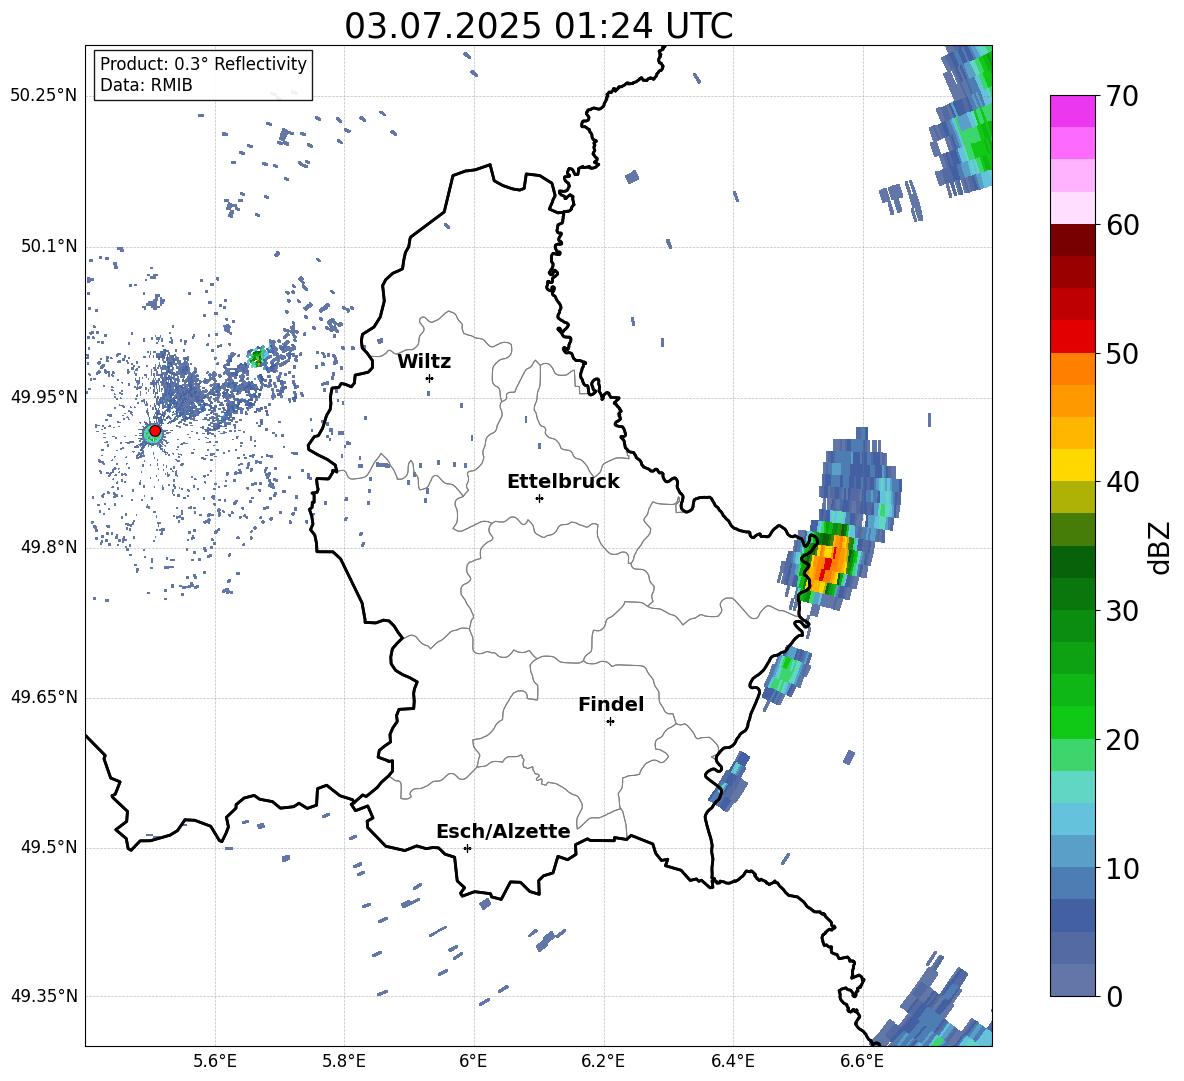Click the bright green 20 dBZ colorbar segment
Viewport: 1184px width, 1081px height.
(x=1072, y=722)
